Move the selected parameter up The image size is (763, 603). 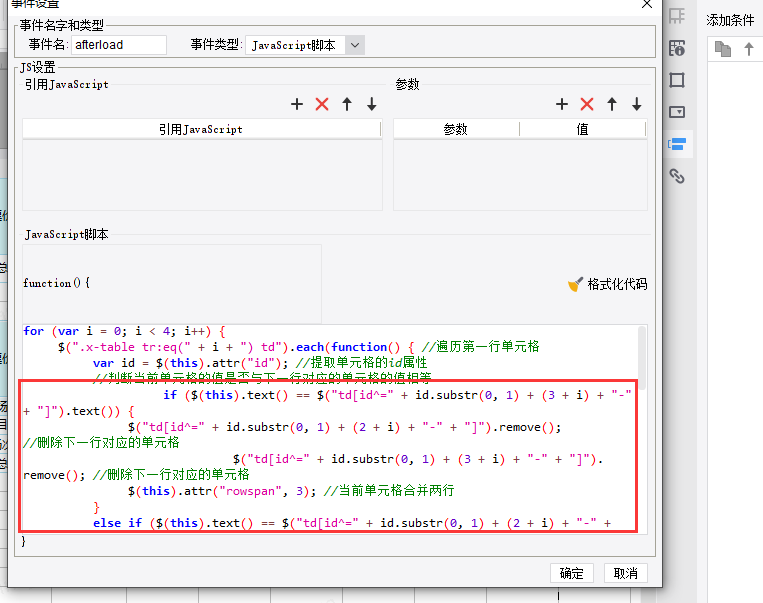point(612,104)
